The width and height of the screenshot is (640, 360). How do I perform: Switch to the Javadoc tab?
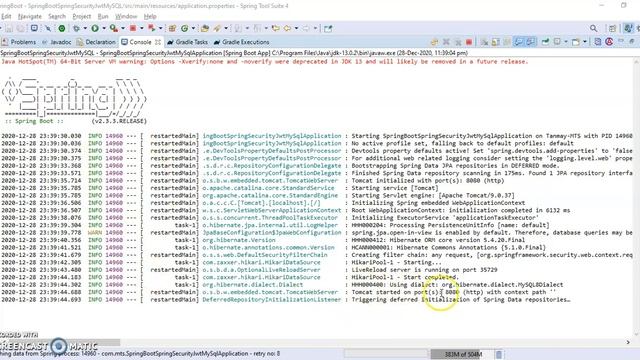pyautogui.click(x=57, y=42)
